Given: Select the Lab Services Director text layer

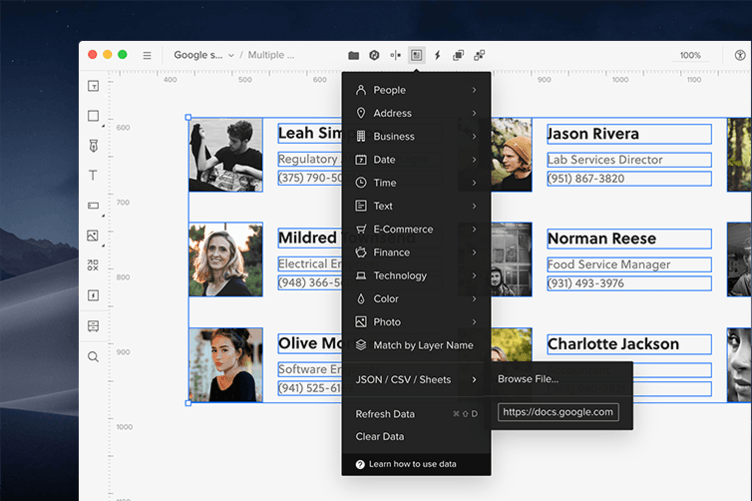Looking at the screenshot, I should coord(629,160).
